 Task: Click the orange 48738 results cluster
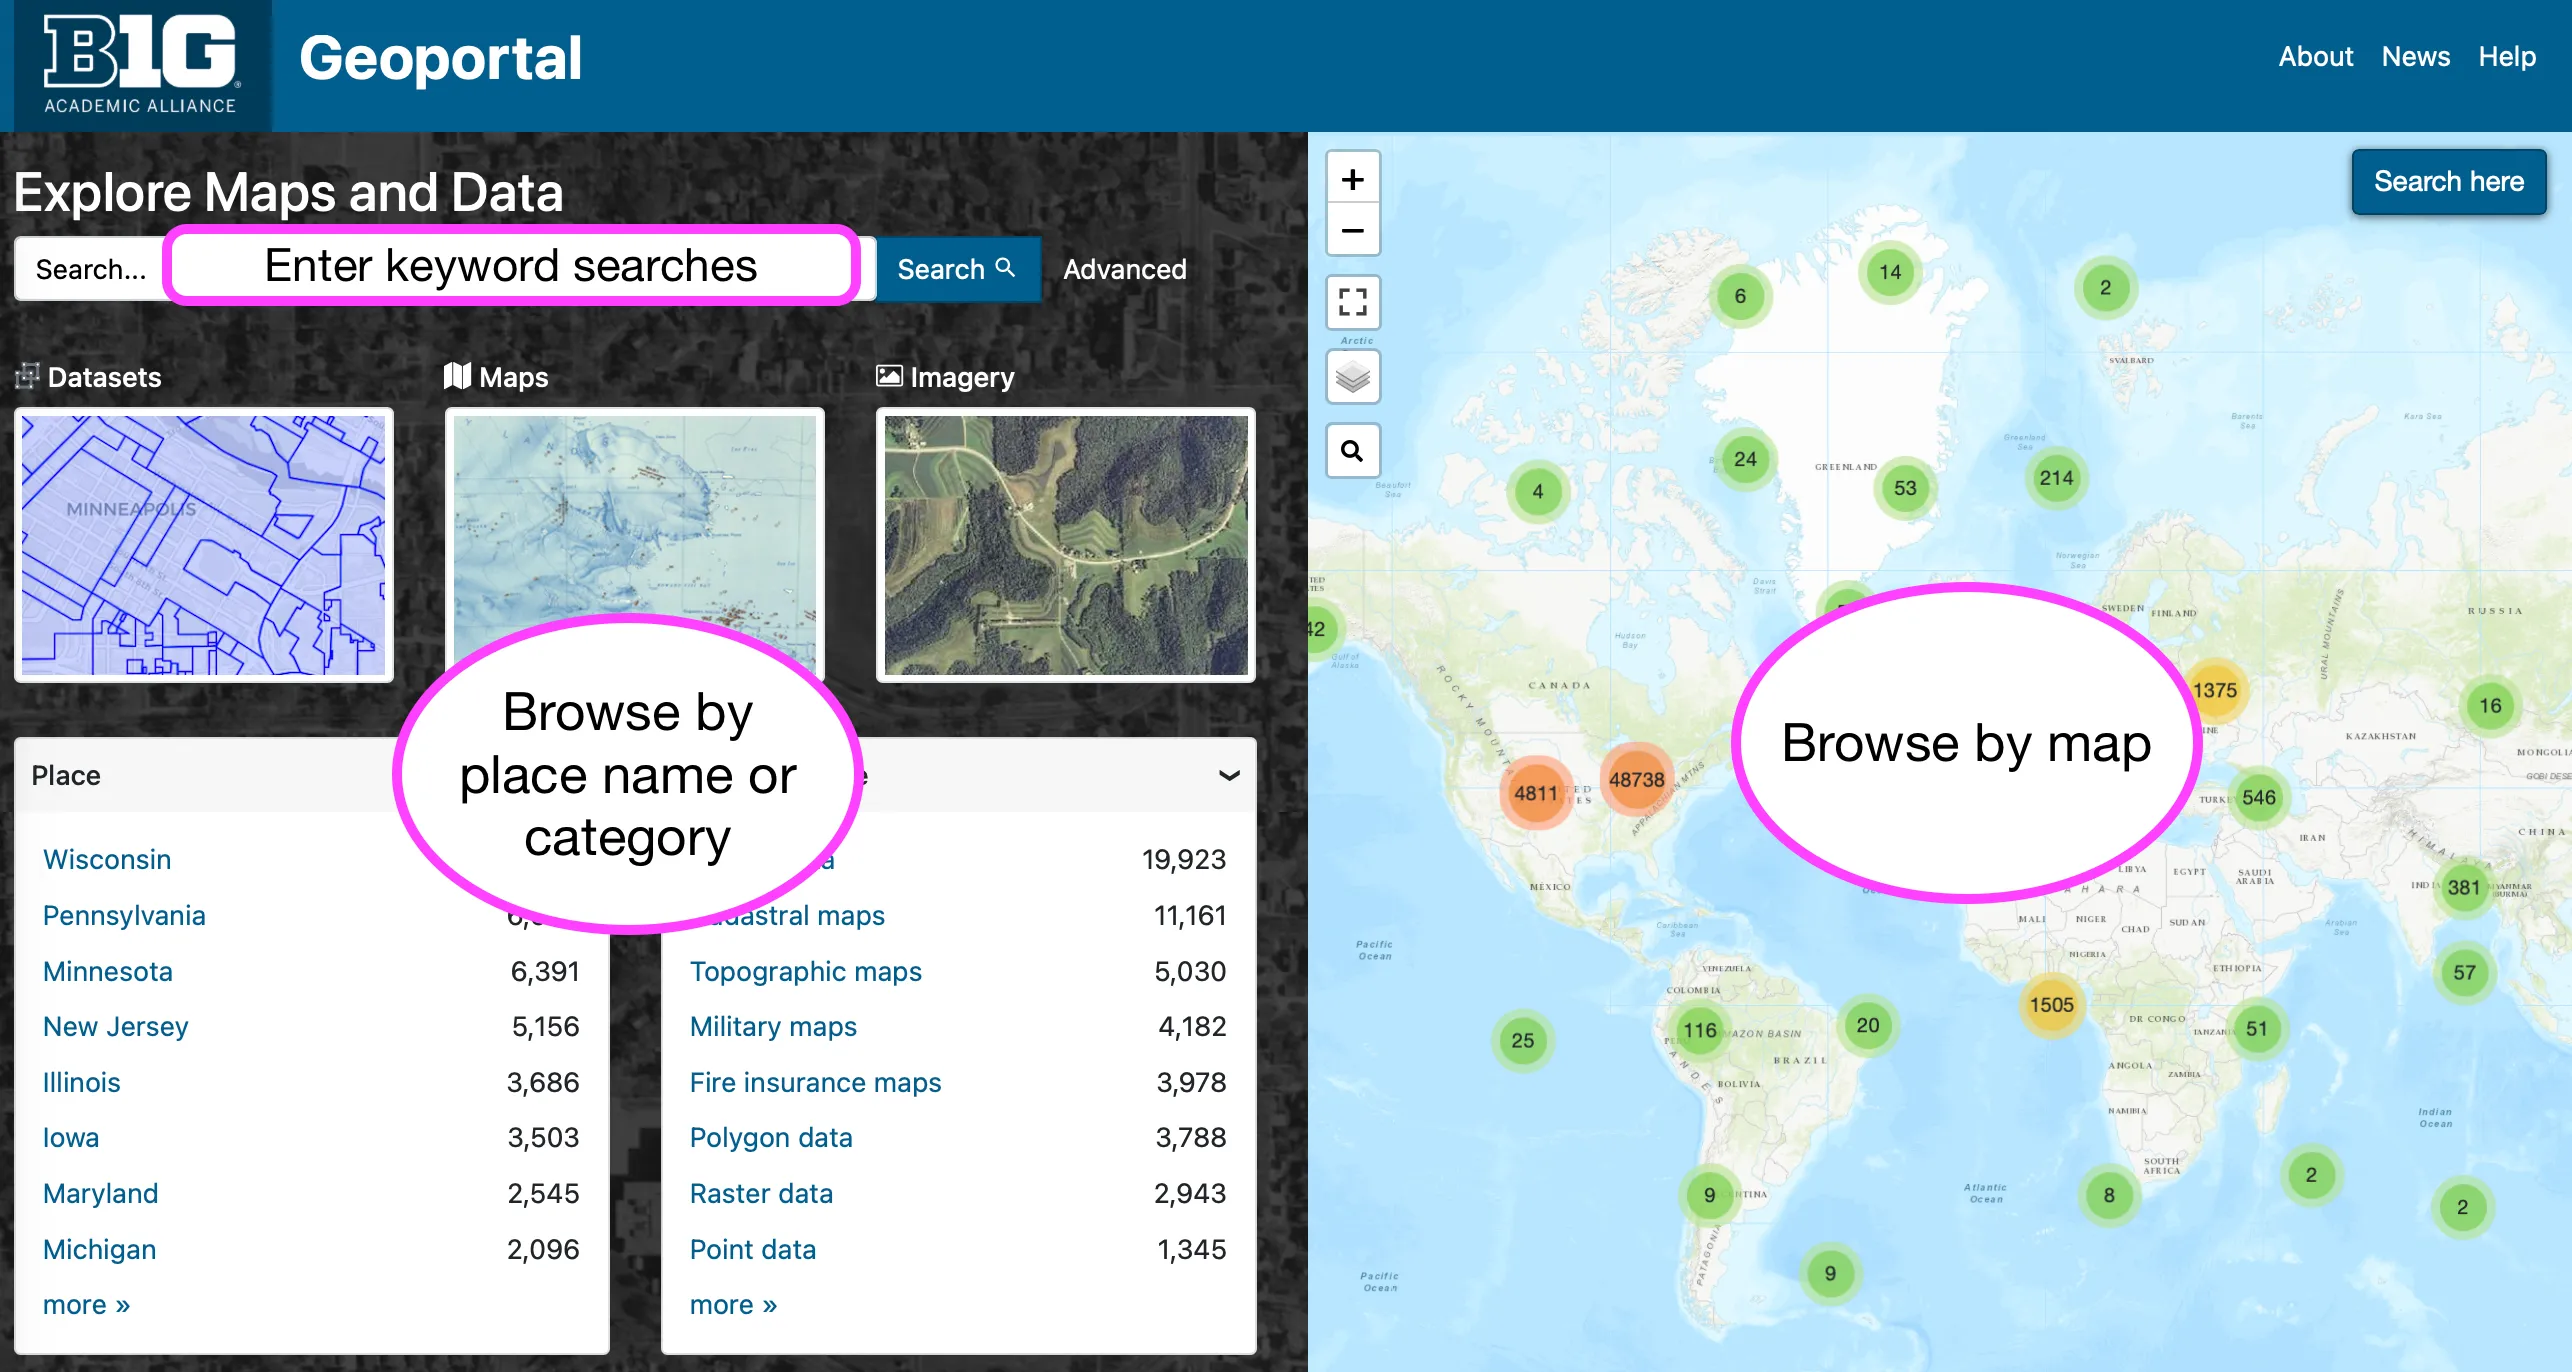click(x=1636, y=780)
